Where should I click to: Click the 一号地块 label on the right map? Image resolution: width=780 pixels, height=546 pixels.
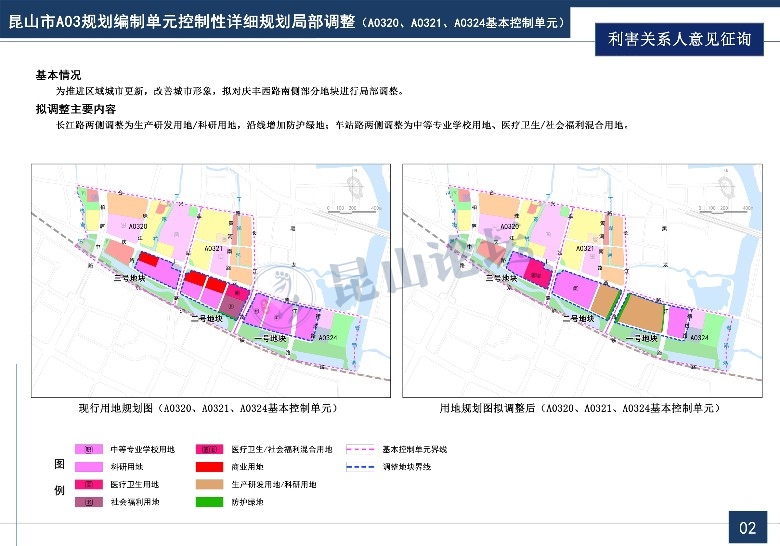[x=640, y=340]
